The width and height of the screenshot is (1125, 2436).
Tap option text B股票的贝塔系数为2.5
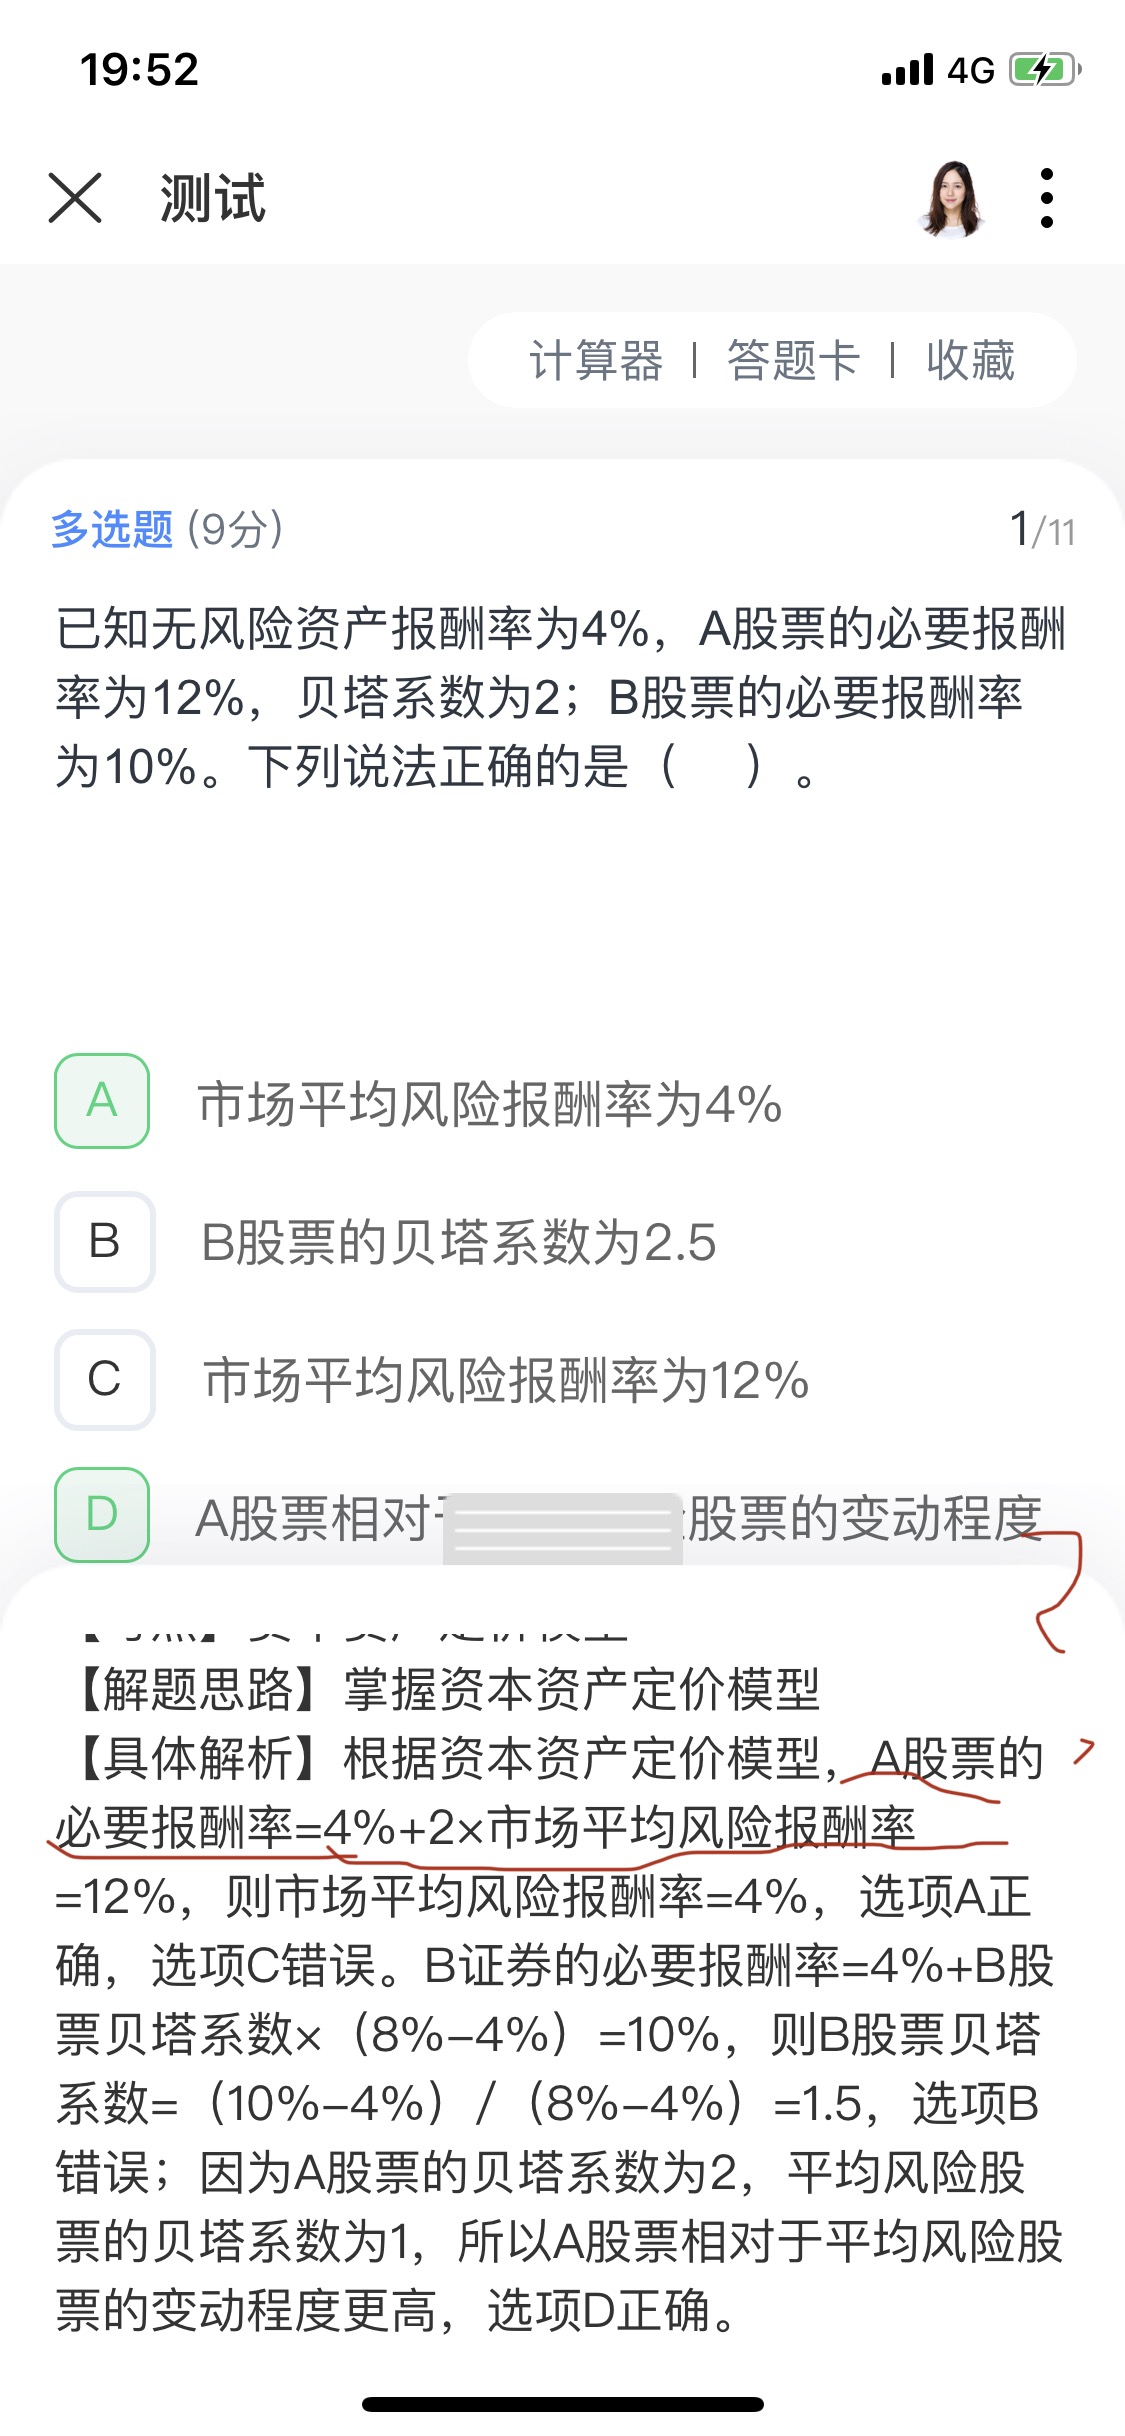(459, 1243)
